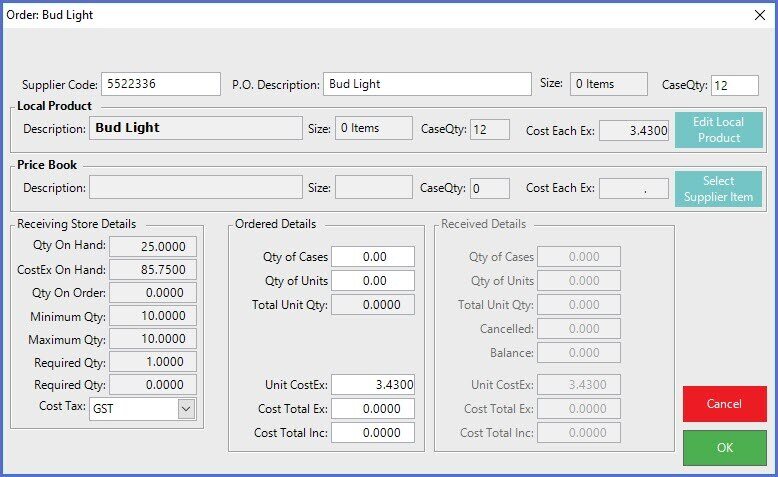Image resolution: width=778 pixels, height=477 pixels.
Task: Click the Supplier Code field showing 5522336
Action: pyautogui.click(x=161, y=84)
